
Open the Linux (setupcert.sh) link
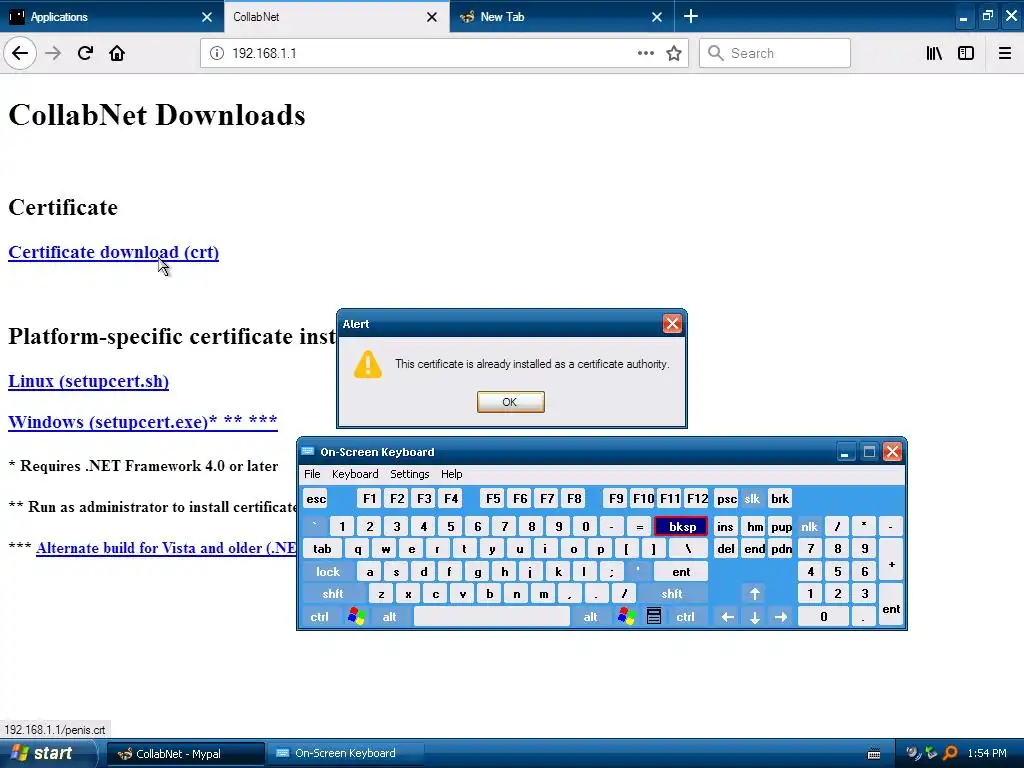point(88,381)
